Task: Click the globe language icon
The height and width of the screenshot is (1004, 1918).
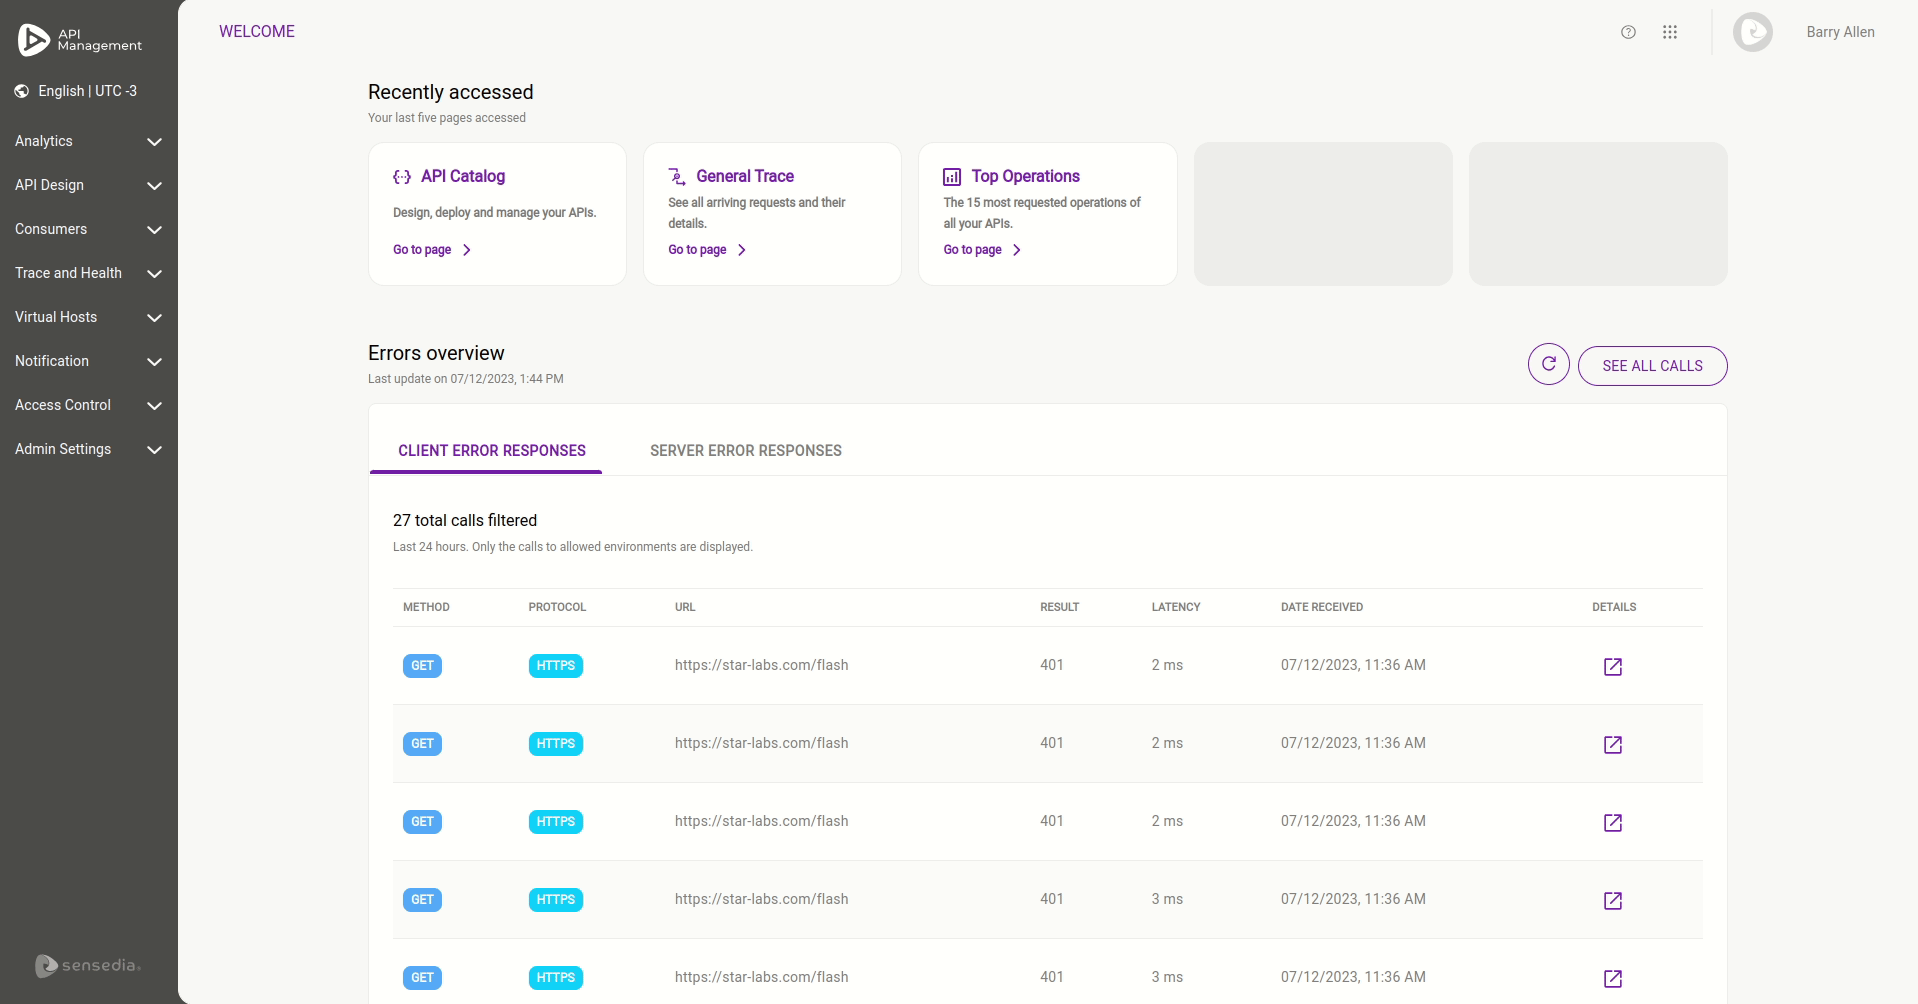Action: [22, 91]
